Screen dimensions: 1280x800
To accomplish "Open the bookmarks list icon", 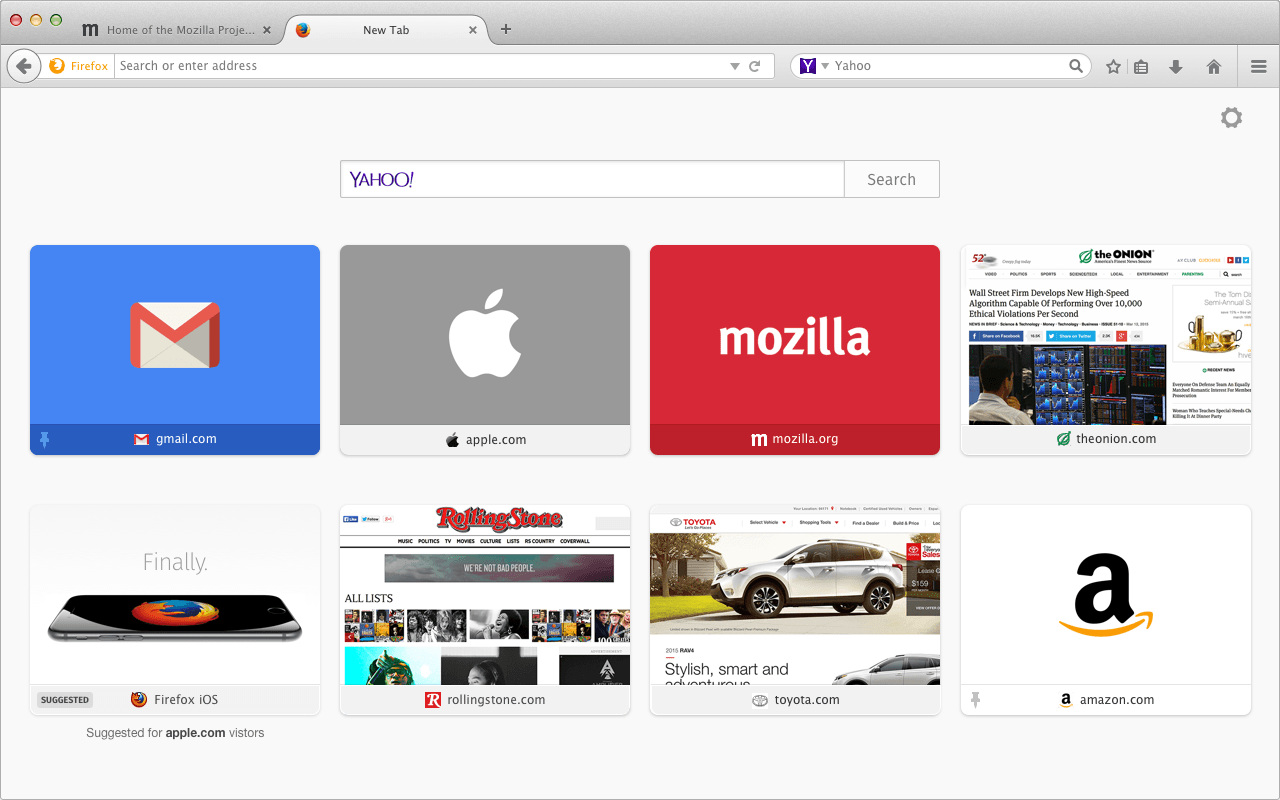I will pyautogui.click(x=1141, y=67).
